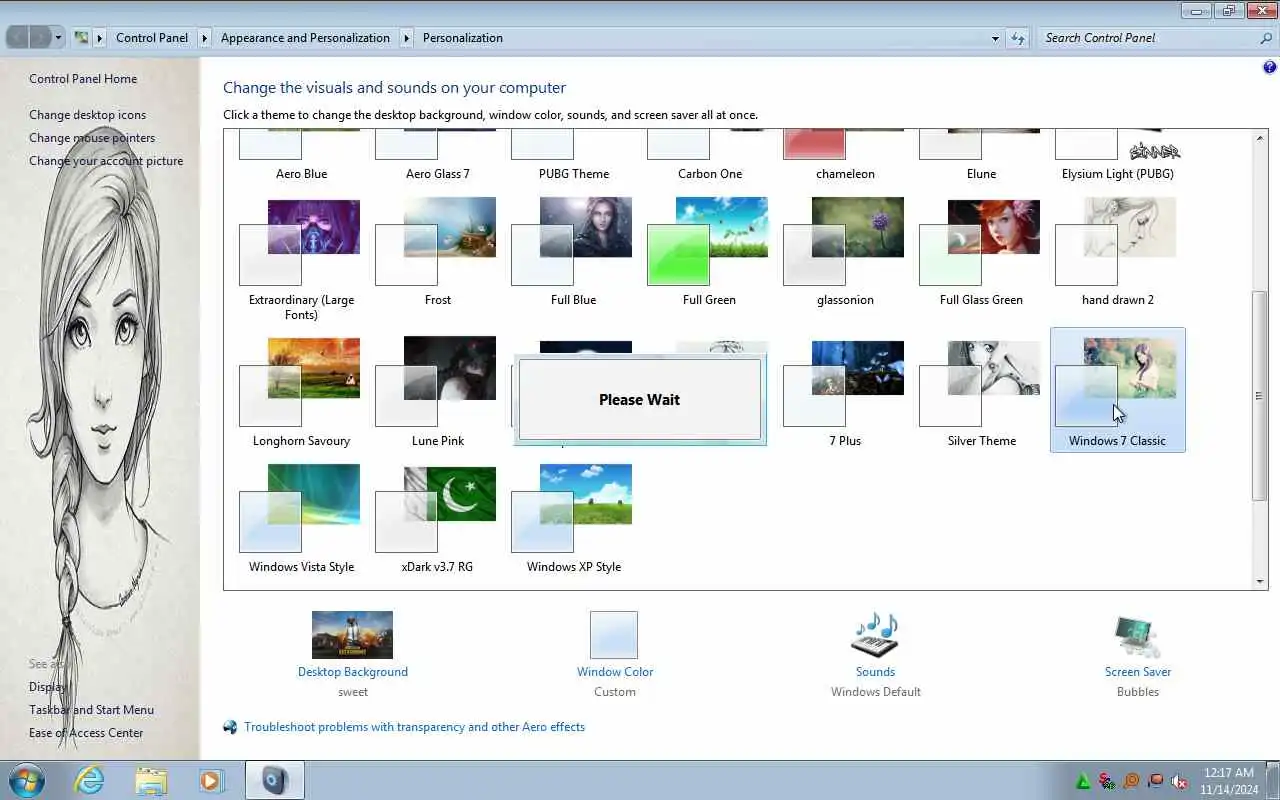Click the Screen Saver text link
The image size is (1280, 800).
coord(1138,672)
